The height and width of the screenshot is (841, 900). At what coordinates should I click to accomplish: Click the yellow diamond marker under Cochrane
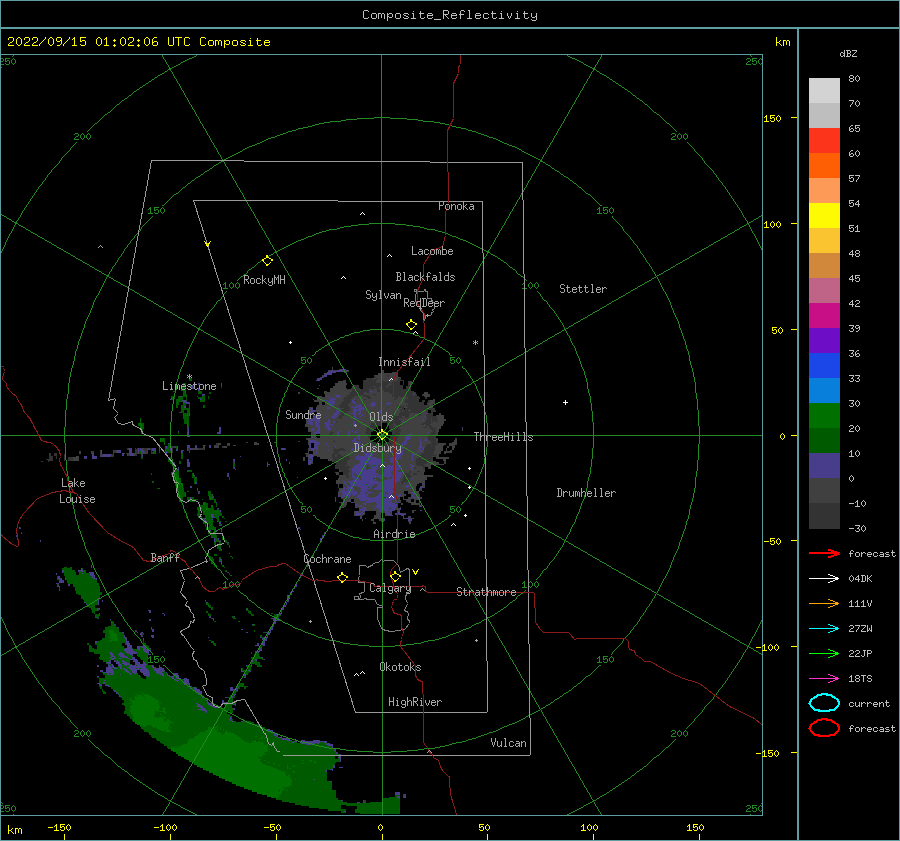tap(342, 577)
